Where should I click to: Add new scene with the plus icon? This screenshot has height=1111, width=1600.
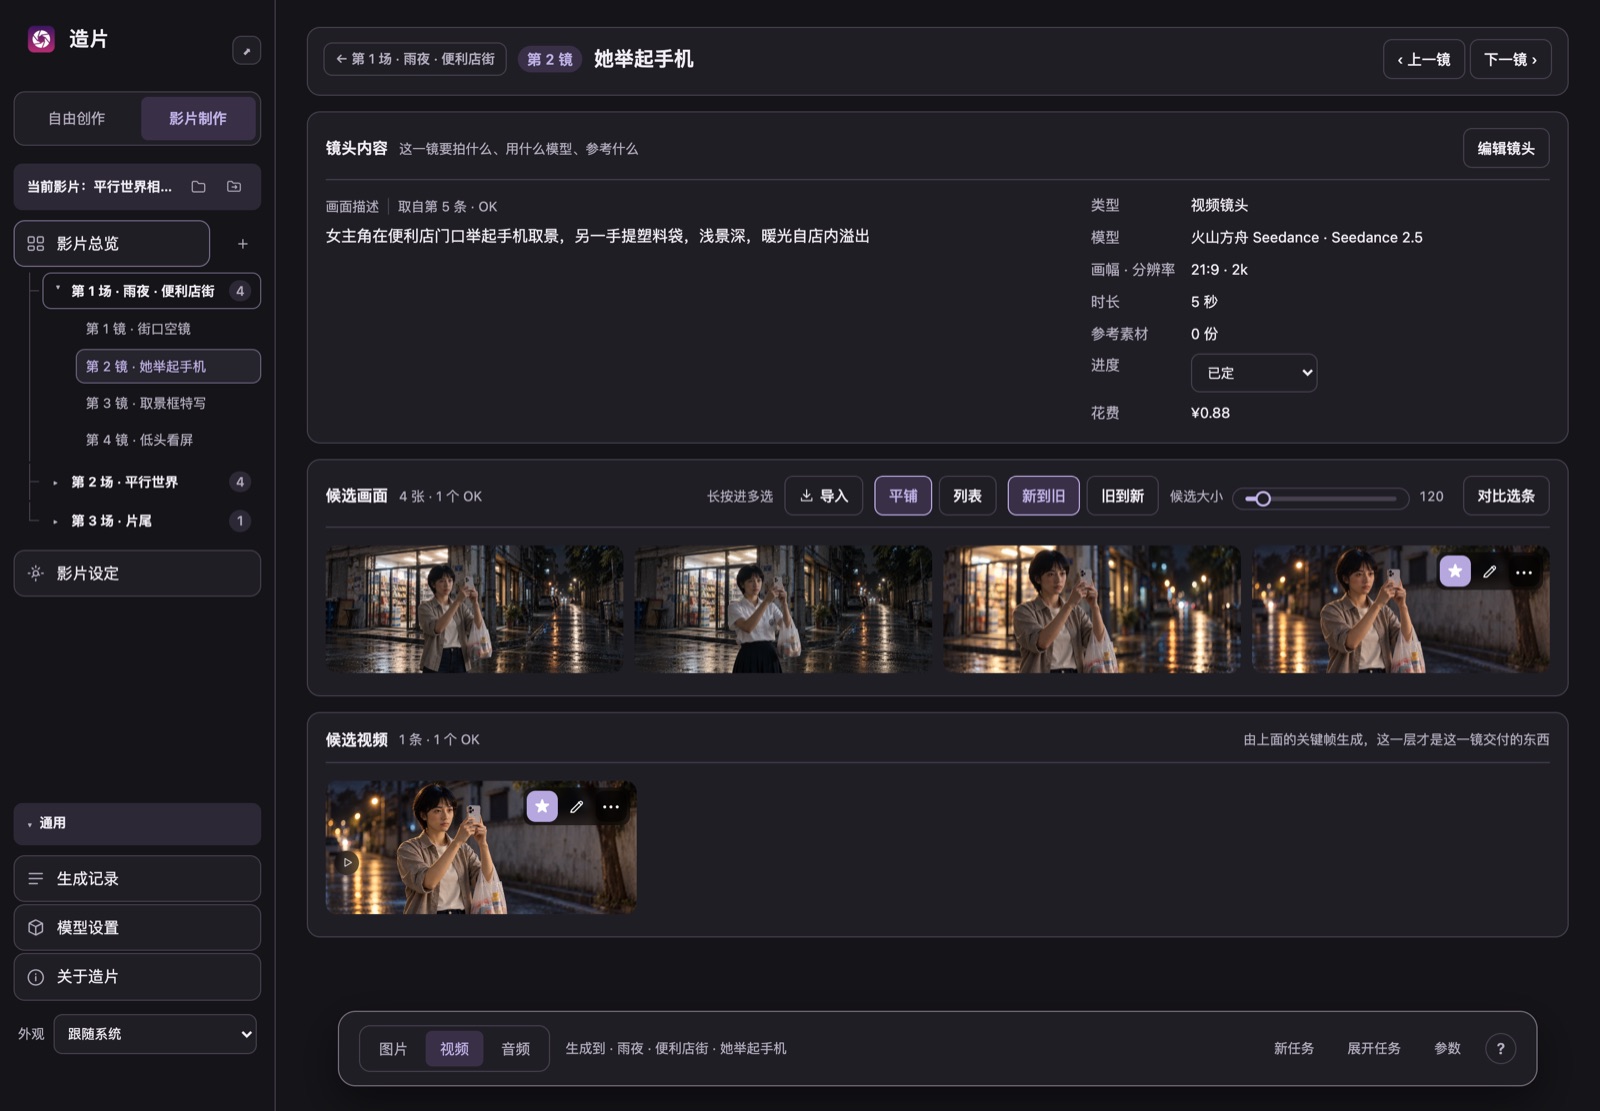point(242,244)
